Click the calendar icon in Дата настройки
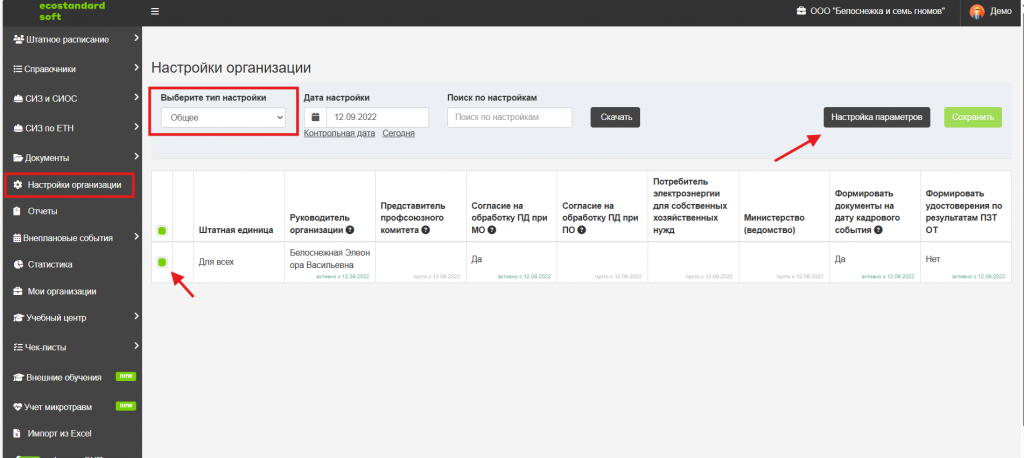This screenshot has height=458, width=1024. [x=315, y=118]
